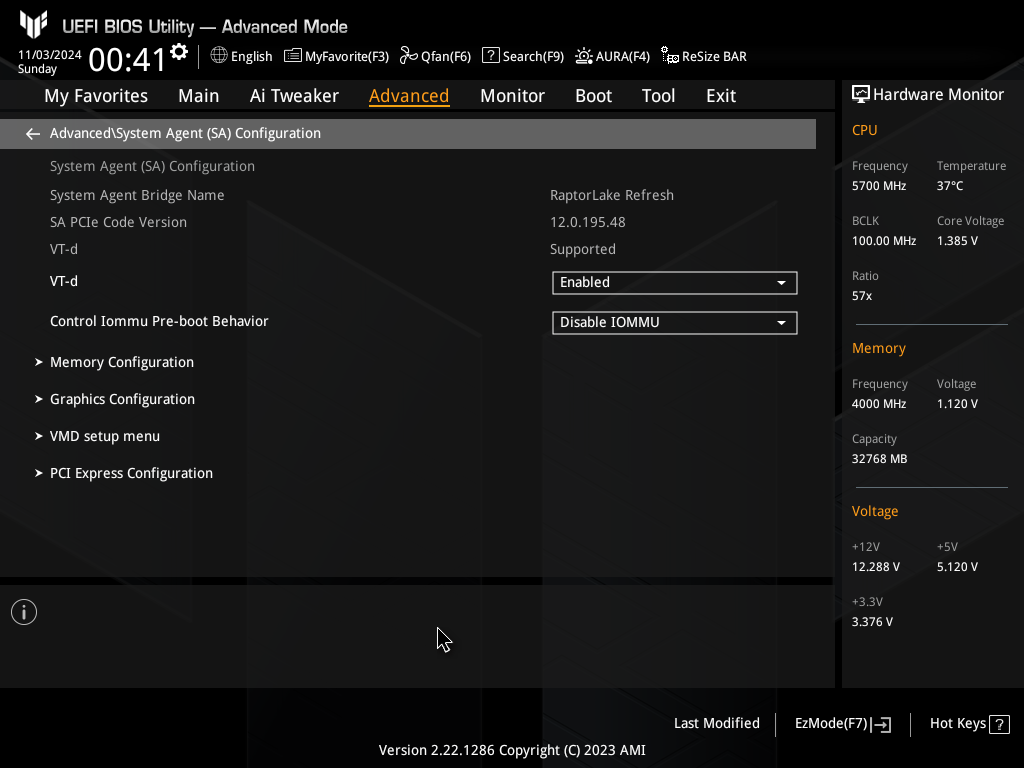Viewport: 1024px width, 768px height.
Task: Select the Advanced tab
Action: click(x=409, y=96)
